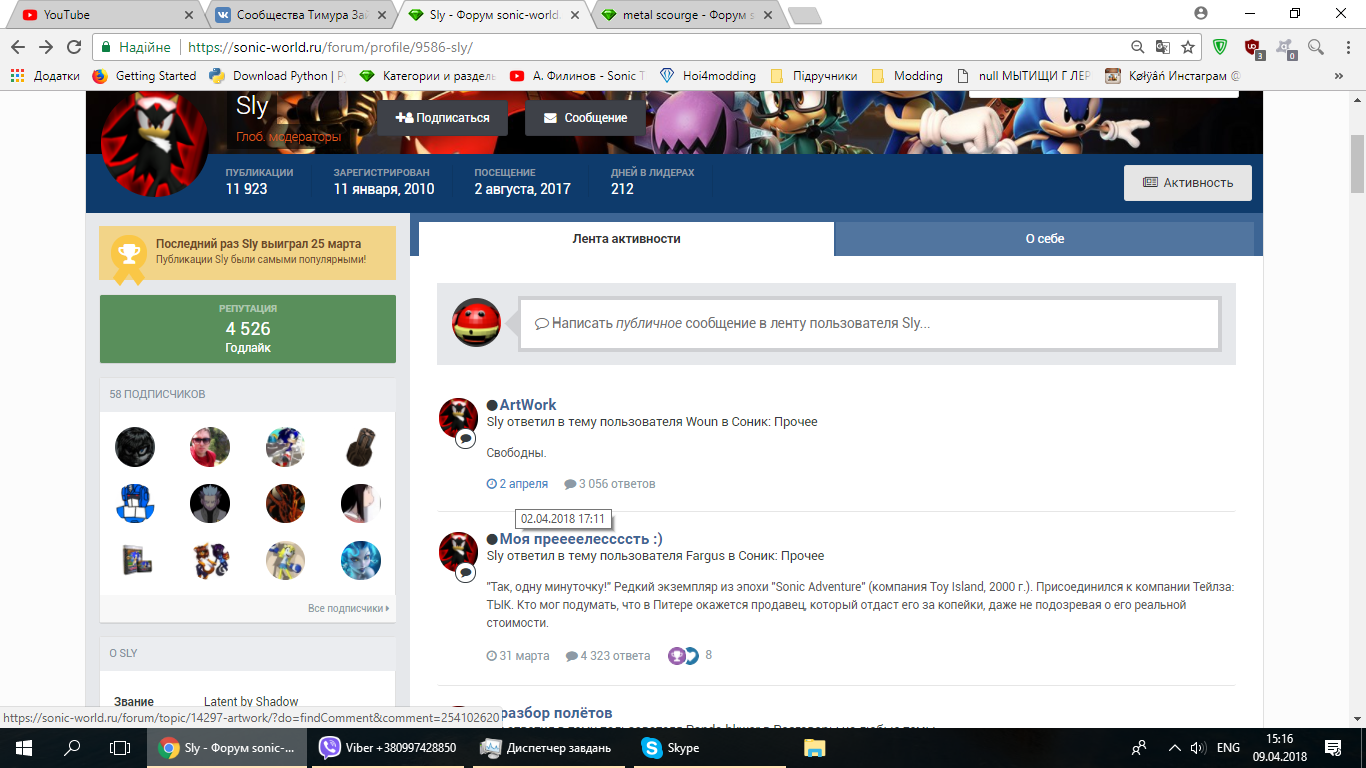Expand the hidden bookmarks overflow chevron
The image size is (1366, 768).
pyautogui.click(x=1339, y=76)
